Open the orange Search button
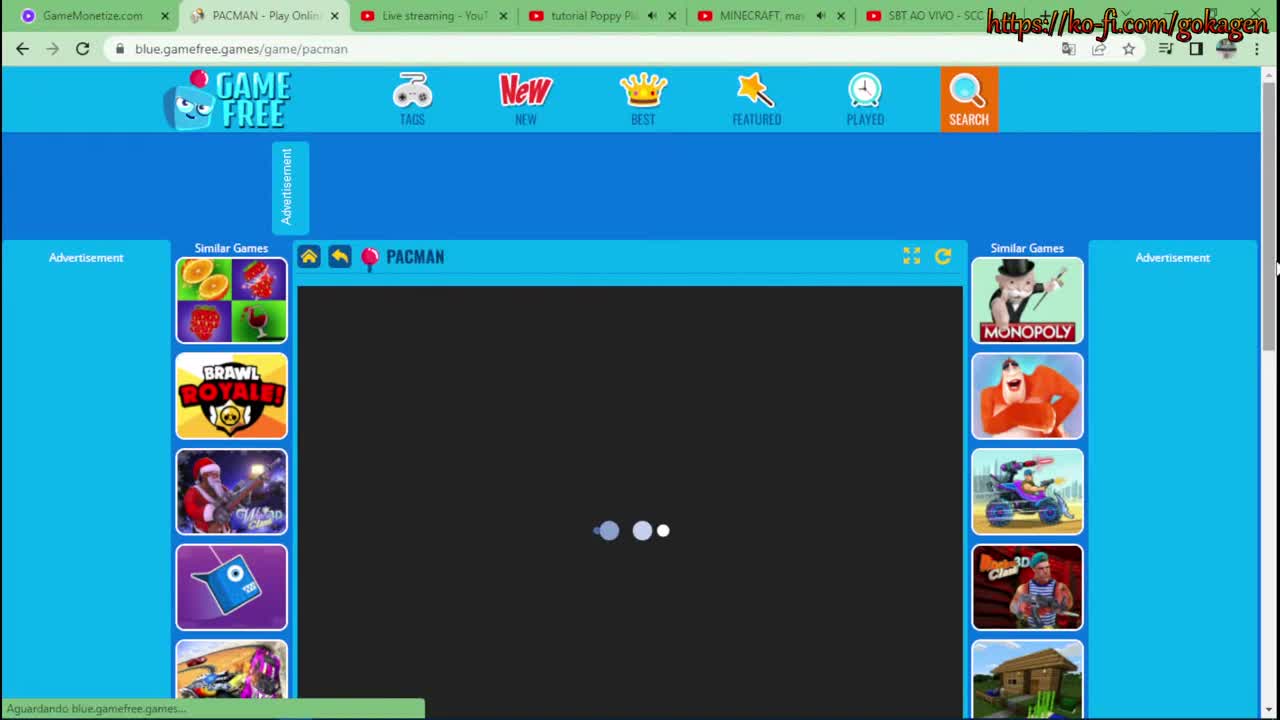Image resolution: width=1280 pixels, height=720 pixels. (x=968, y=99)
